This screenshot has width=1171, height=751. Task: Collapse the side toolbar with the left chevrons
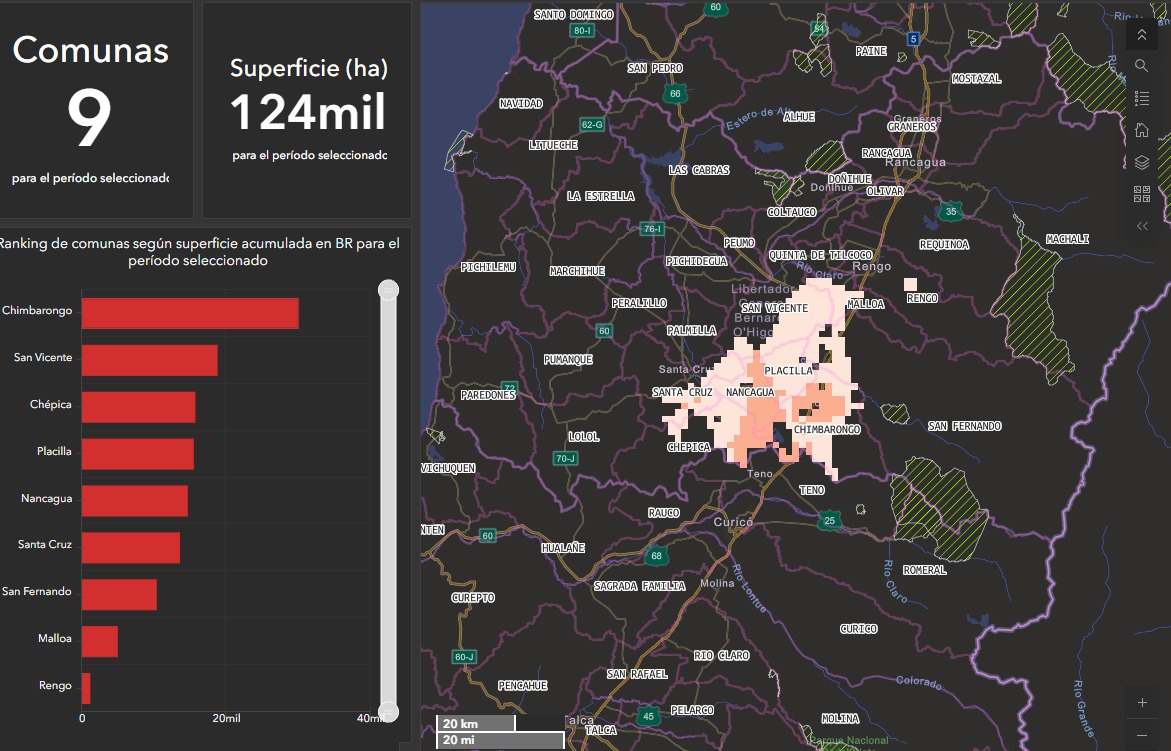click(1142, 226)
